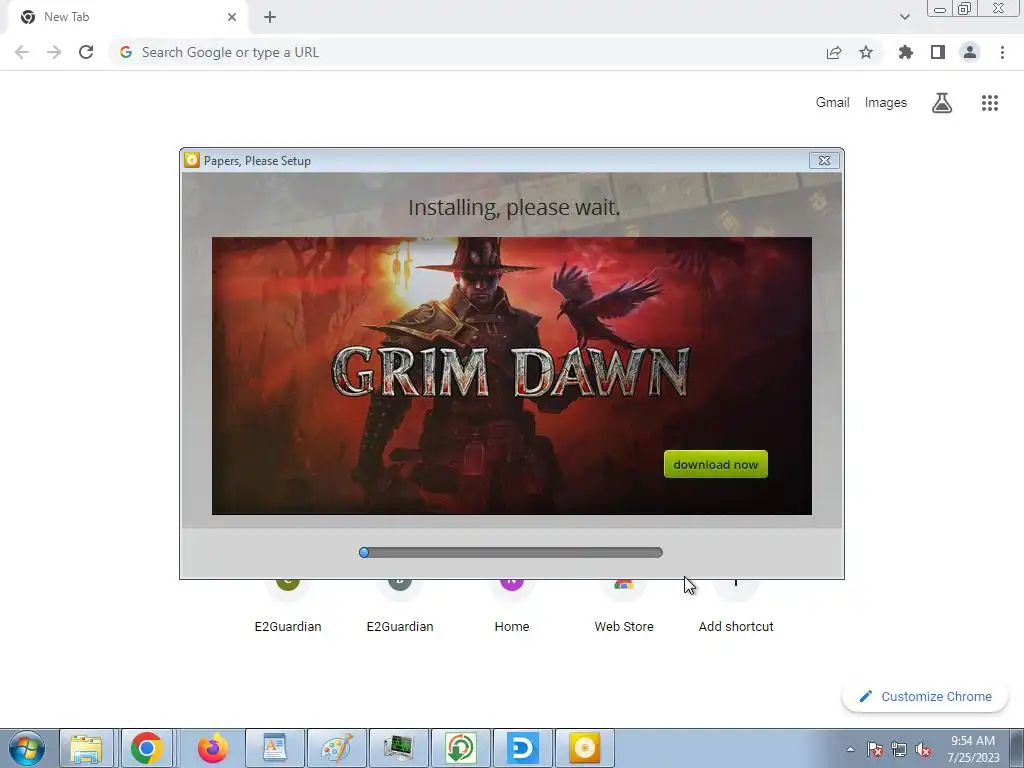1024x768 pixels.
Task: Open the Images link
Action: [886, 103]
